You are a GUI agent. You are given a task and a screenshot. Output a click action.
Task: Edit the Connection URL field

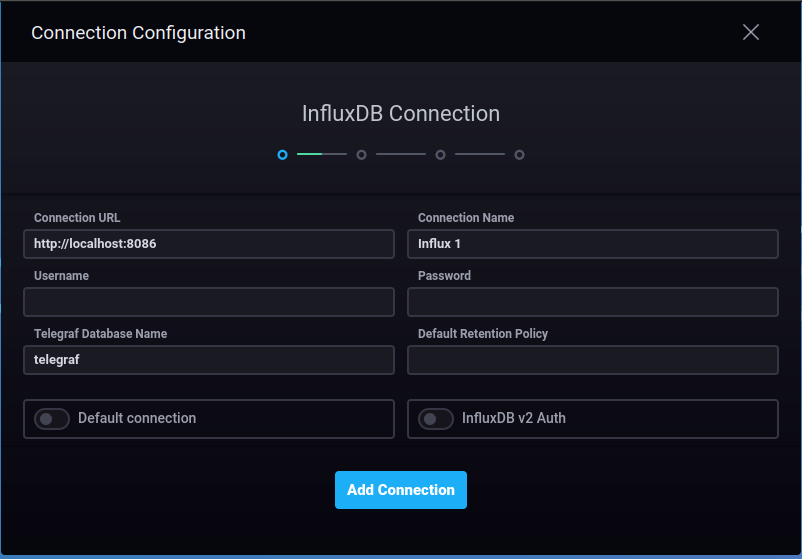209,244
